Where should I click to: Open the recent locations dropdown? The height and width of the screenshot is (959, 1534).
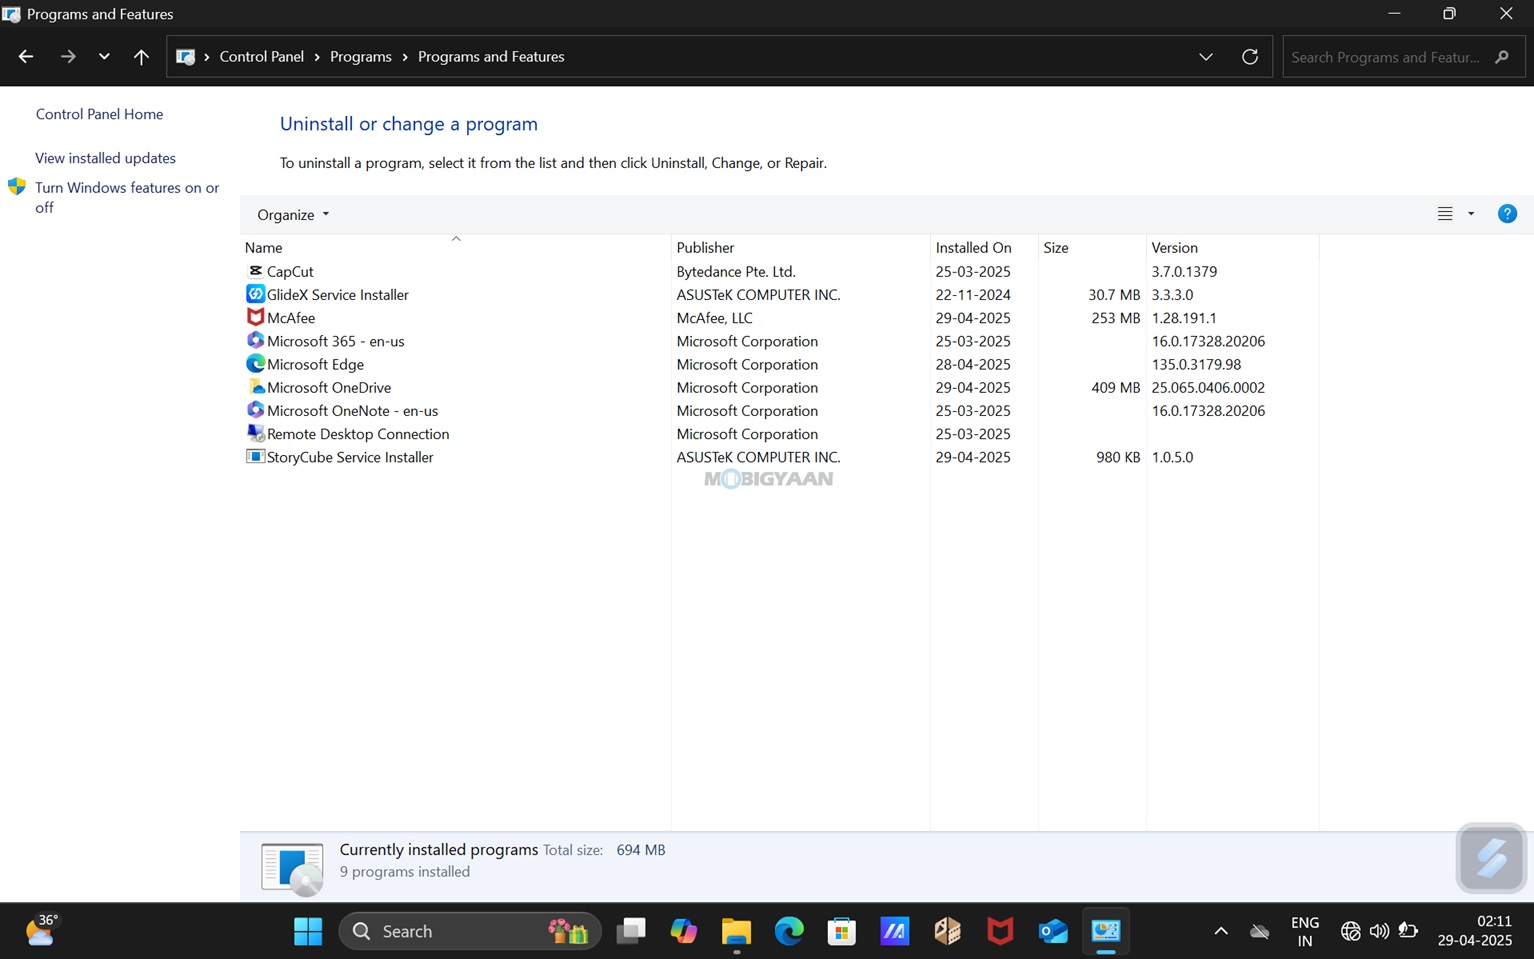[x=104, y=57]
